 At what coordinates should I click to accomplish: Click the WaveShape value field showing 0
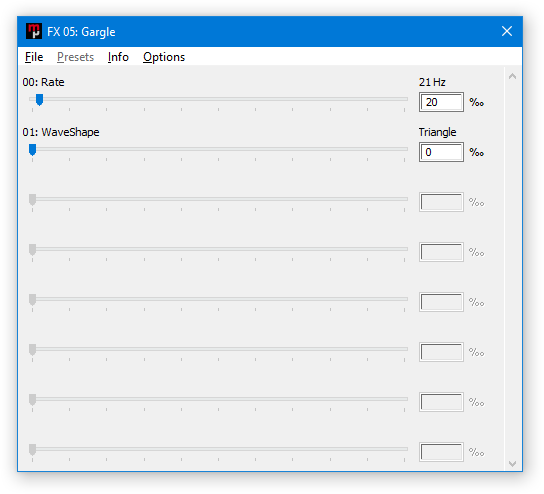[441, 152]
